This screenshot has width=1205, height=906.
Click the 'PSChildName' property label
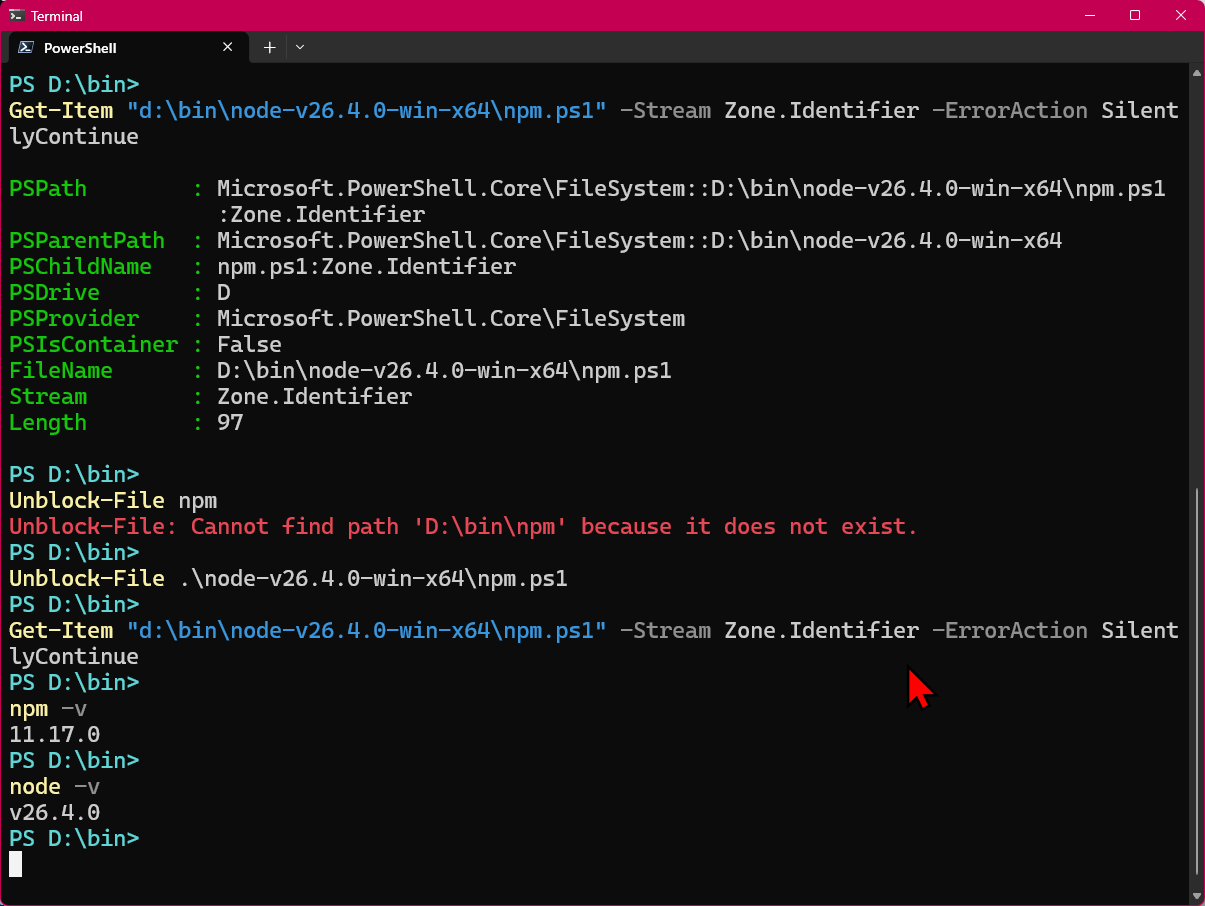[81, 267]
